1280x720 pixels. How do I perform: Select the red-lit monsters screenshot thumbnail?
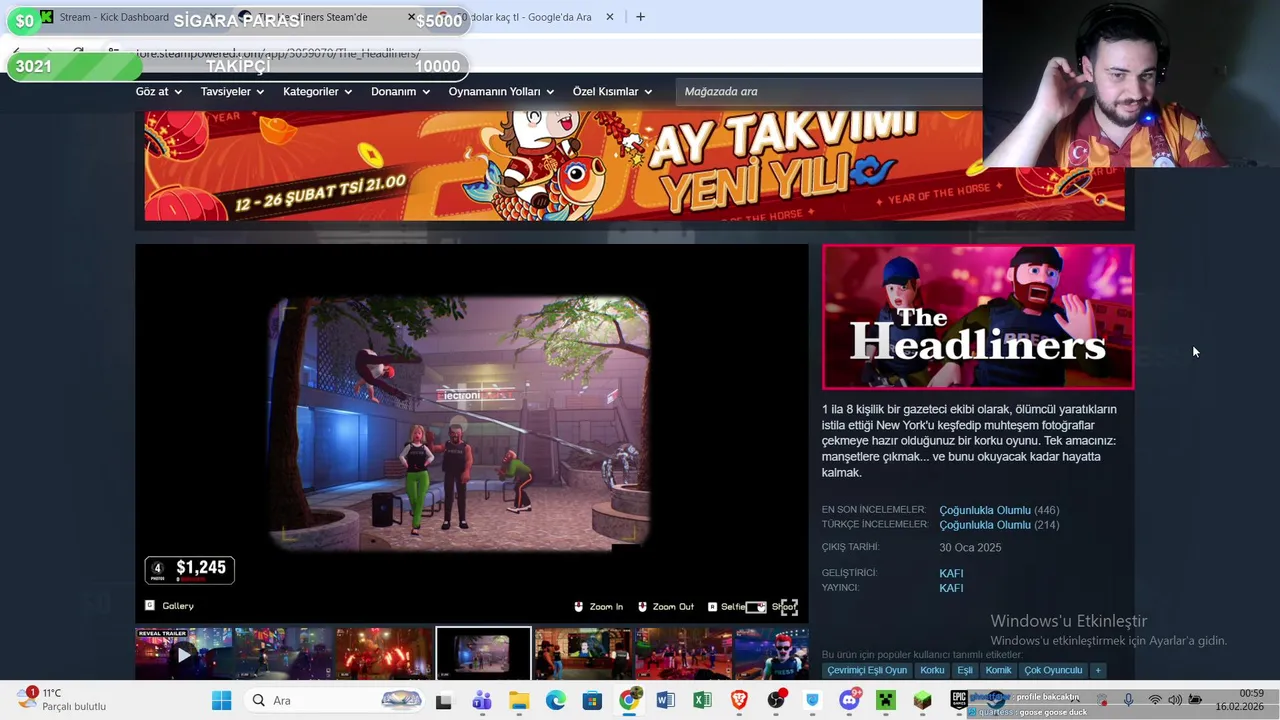(384, 654)
